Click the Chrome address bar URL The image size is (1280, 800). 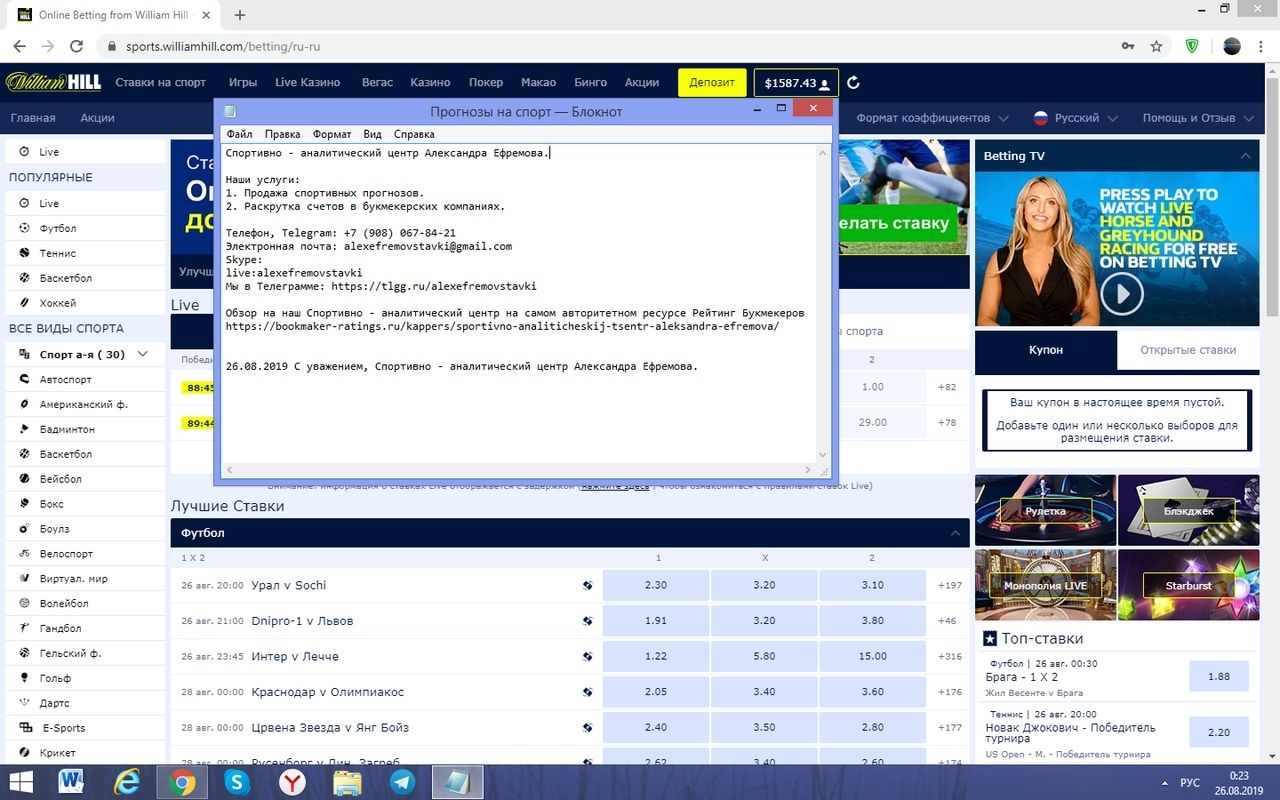223,46
